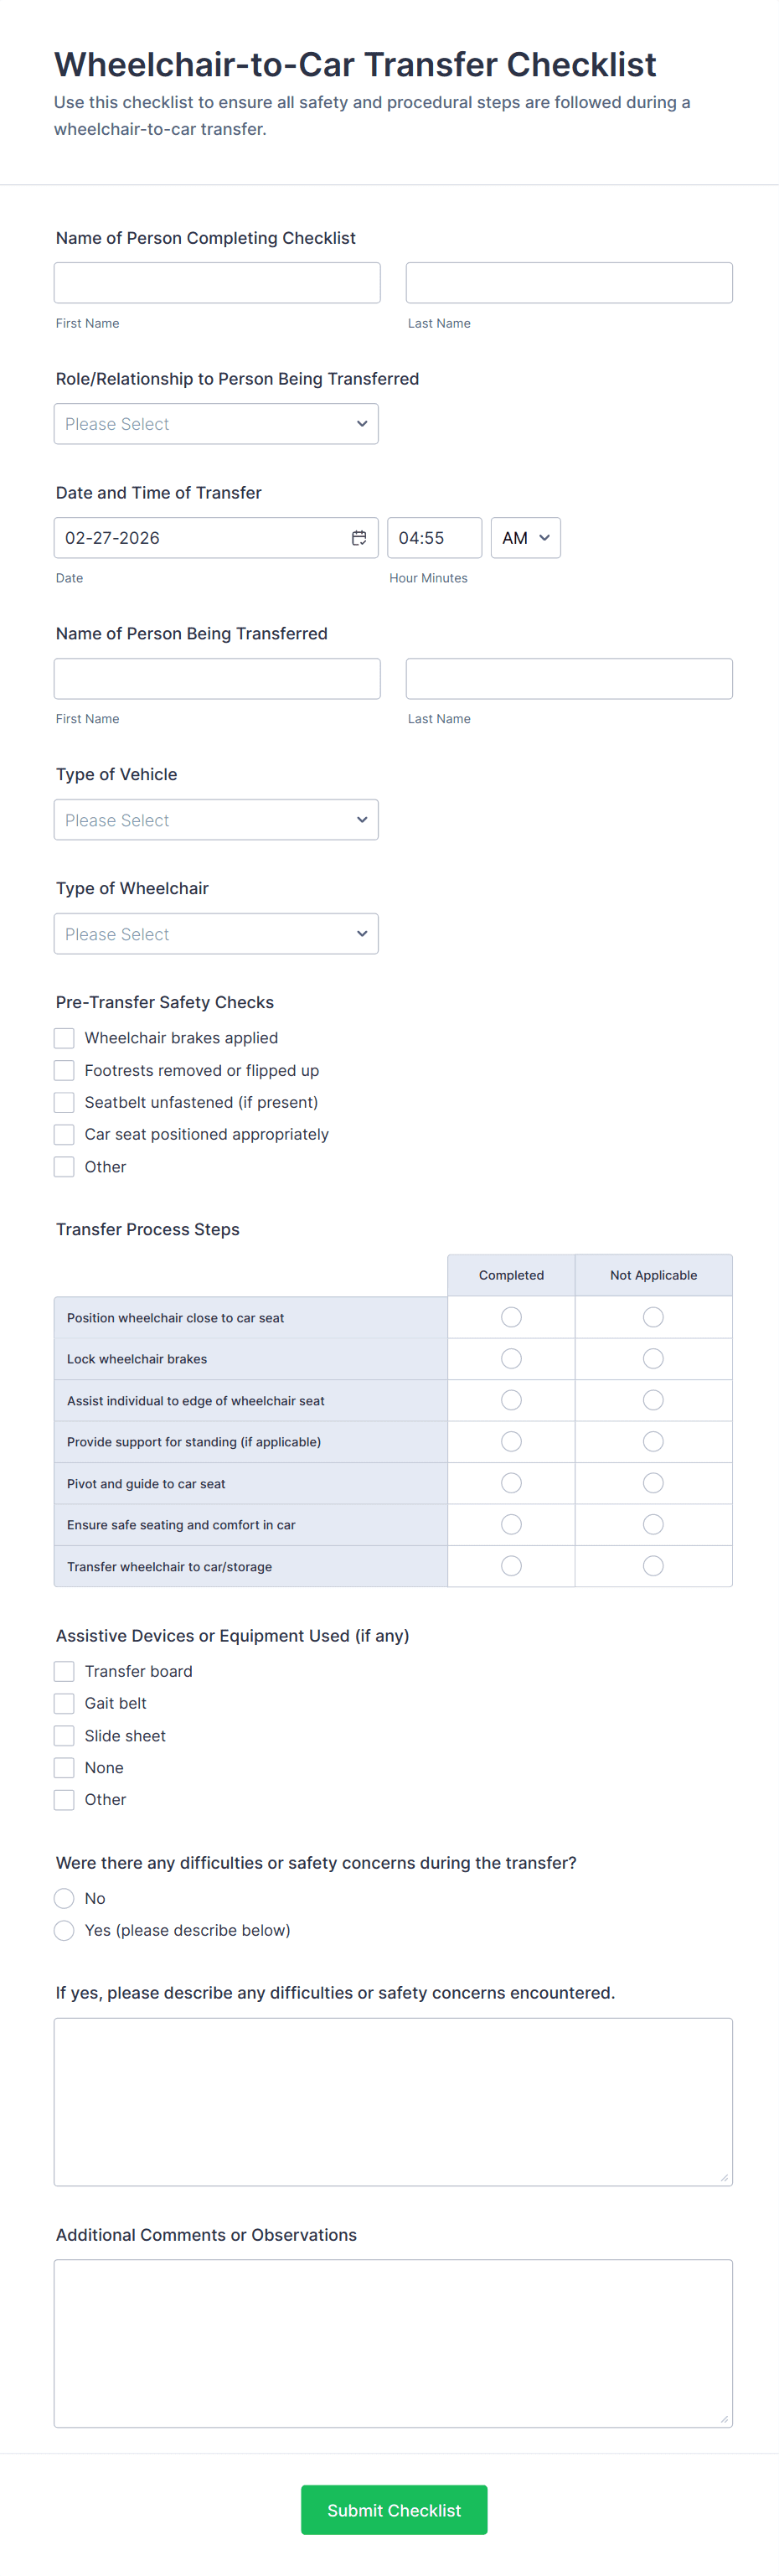Open the Type of Vehicle dropdown
779x2576 pixels.
tap(216, 820)
